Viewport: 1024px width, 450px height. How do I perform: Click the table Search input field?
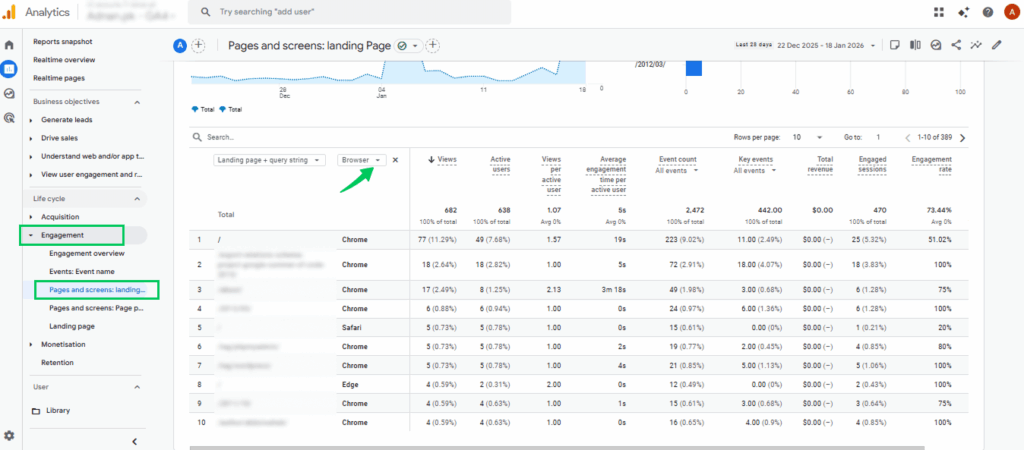click(300, 137)
